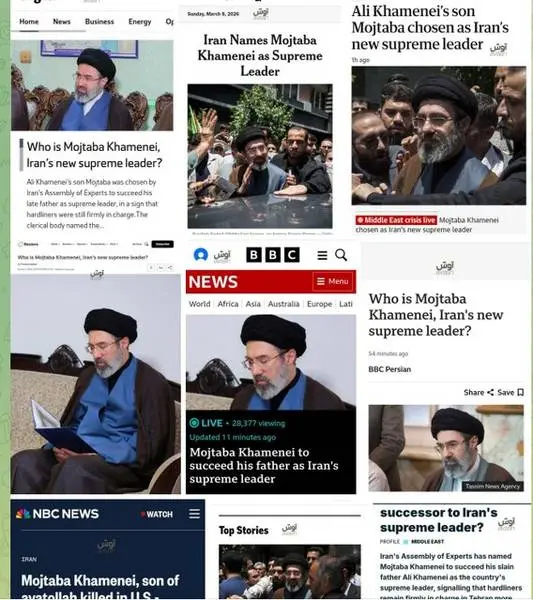Click the Share icon on BBC article
The image size is (533, 600).
(x=490, y=392)
